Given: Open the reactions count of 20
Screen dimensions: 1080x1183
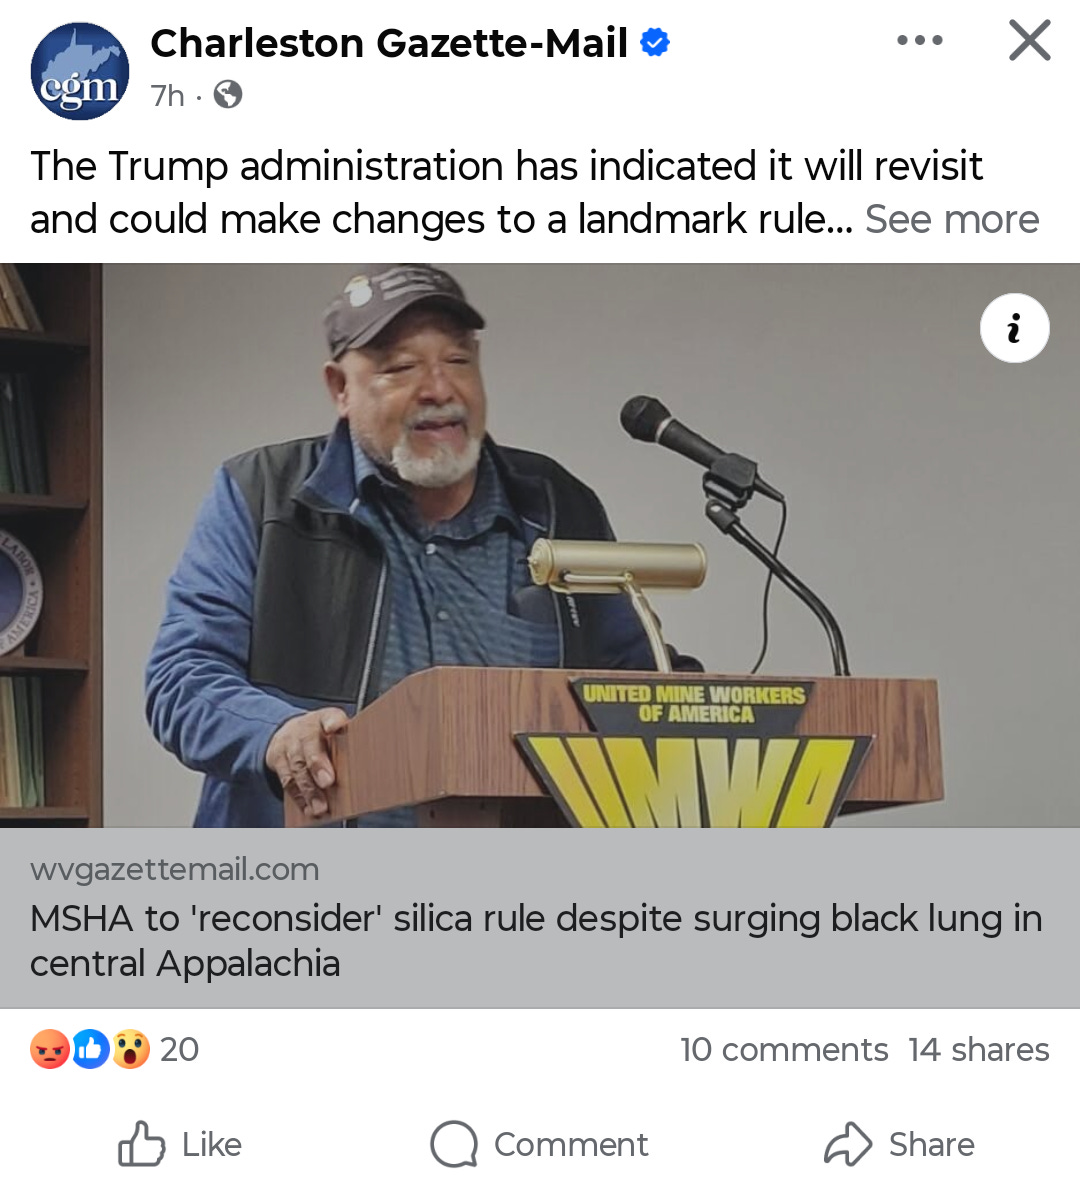Looking at the screenshot, I should click(x=180, y=1049).
